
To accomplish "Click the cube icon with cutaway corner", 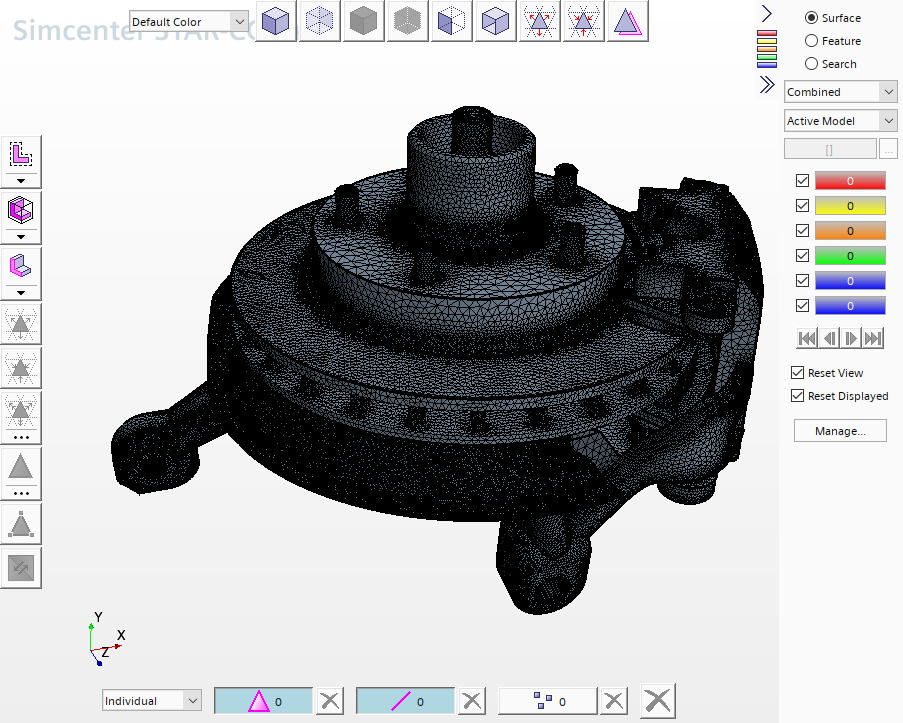I will tap(495, 21).
